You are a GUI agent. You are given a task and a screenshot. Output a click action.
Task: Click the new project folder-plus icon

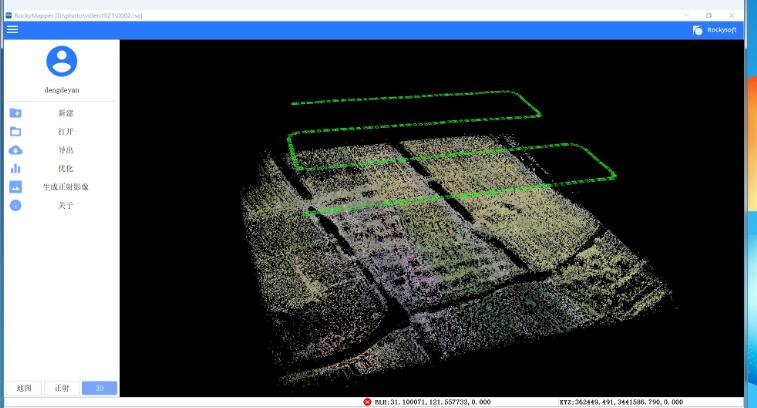[15, 113]
